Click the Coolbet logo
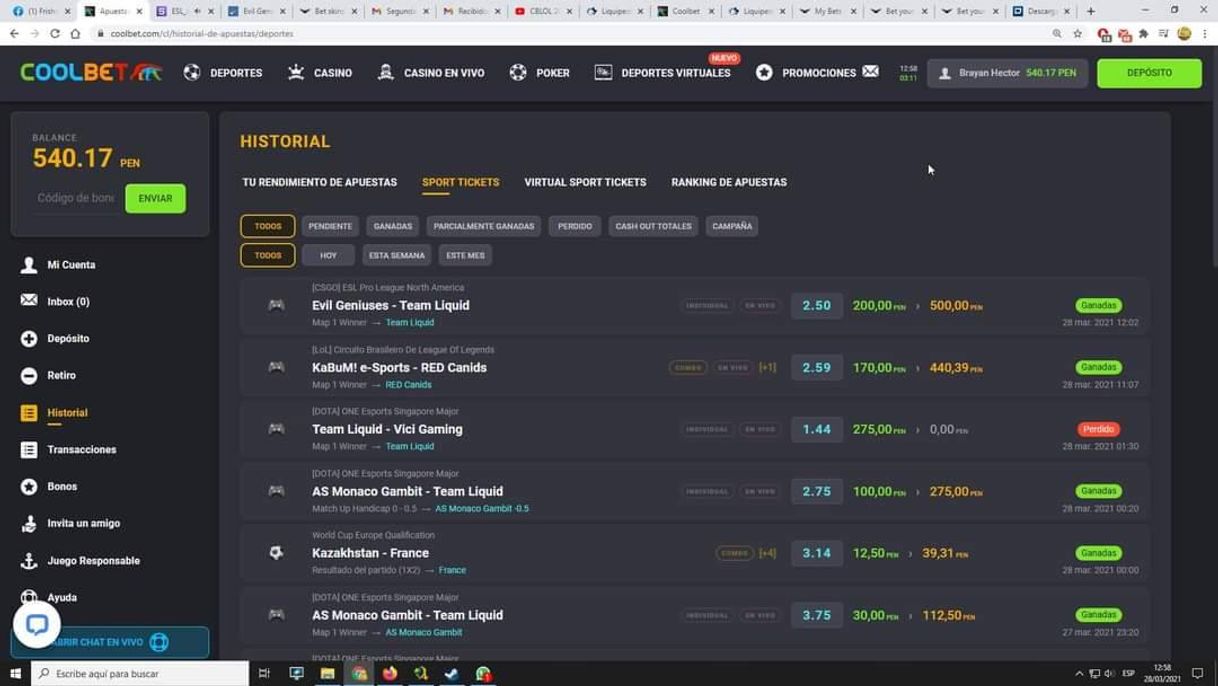Viewport: 1218px width, 686px height. 90,72
